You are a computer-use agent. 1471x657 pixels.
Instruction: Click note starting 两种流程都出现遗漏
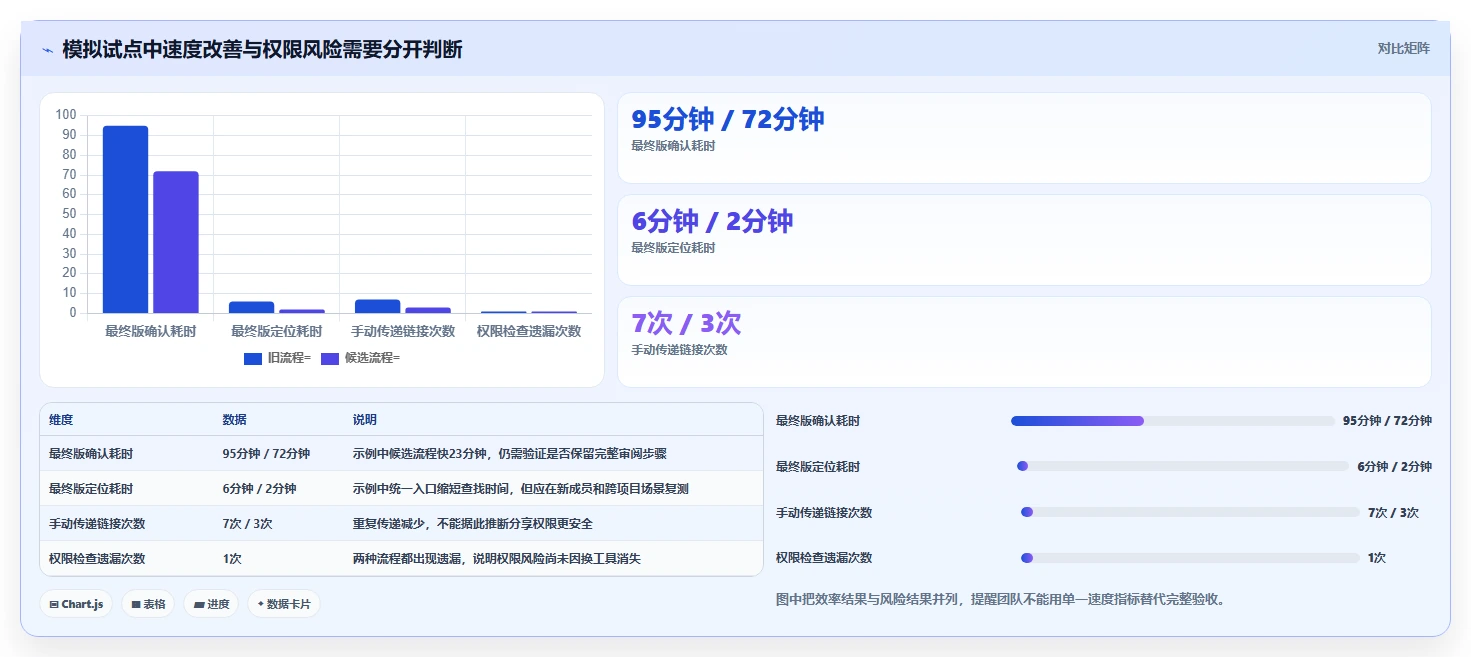point(497,559)
